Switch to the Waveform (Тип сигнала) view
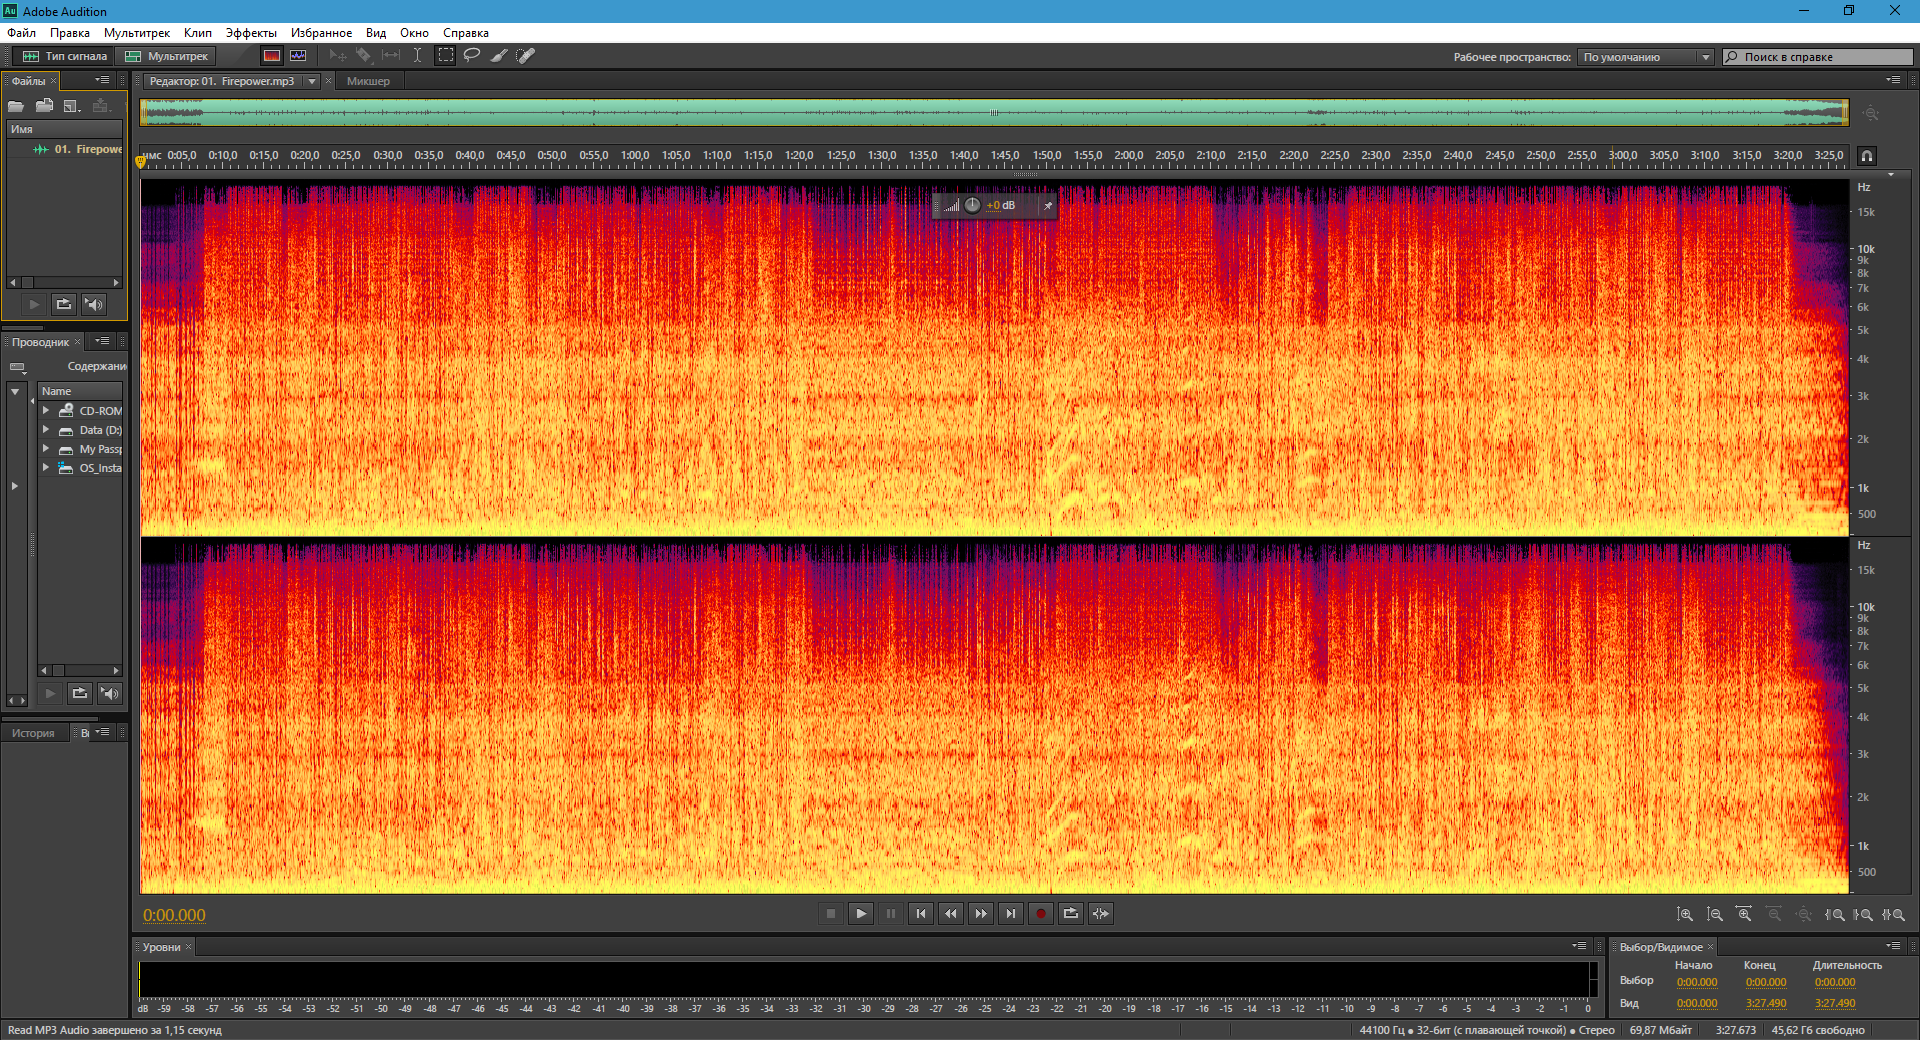 tap(63, 56)
